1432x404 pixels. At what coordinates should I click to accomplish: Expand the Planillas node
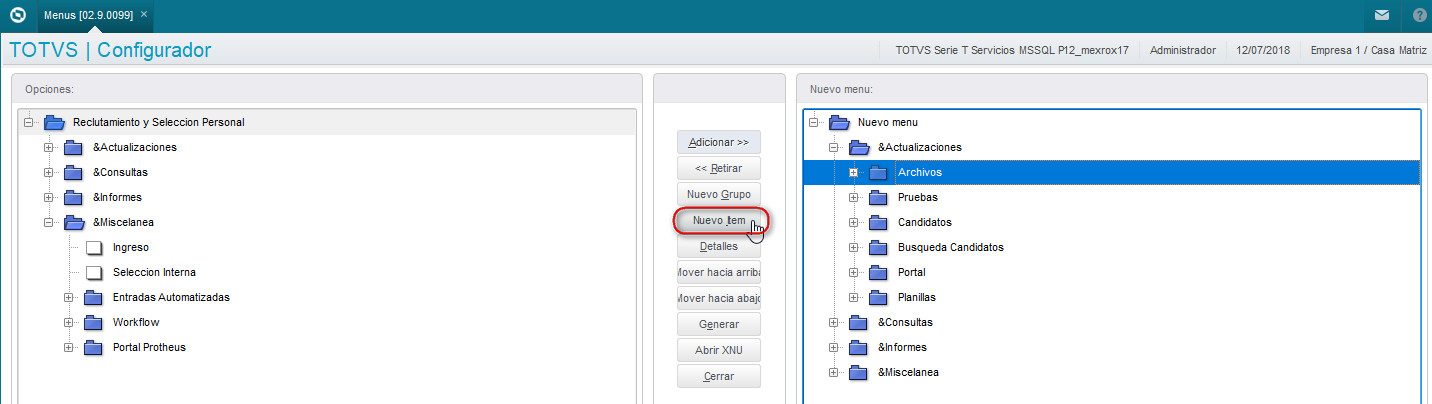854,297
